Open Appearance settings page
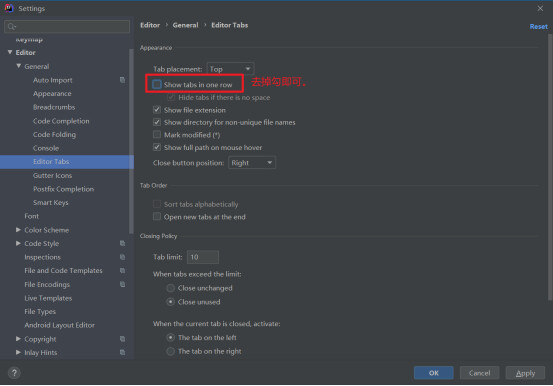The image size is (553, 386). (x=52, y=94)
